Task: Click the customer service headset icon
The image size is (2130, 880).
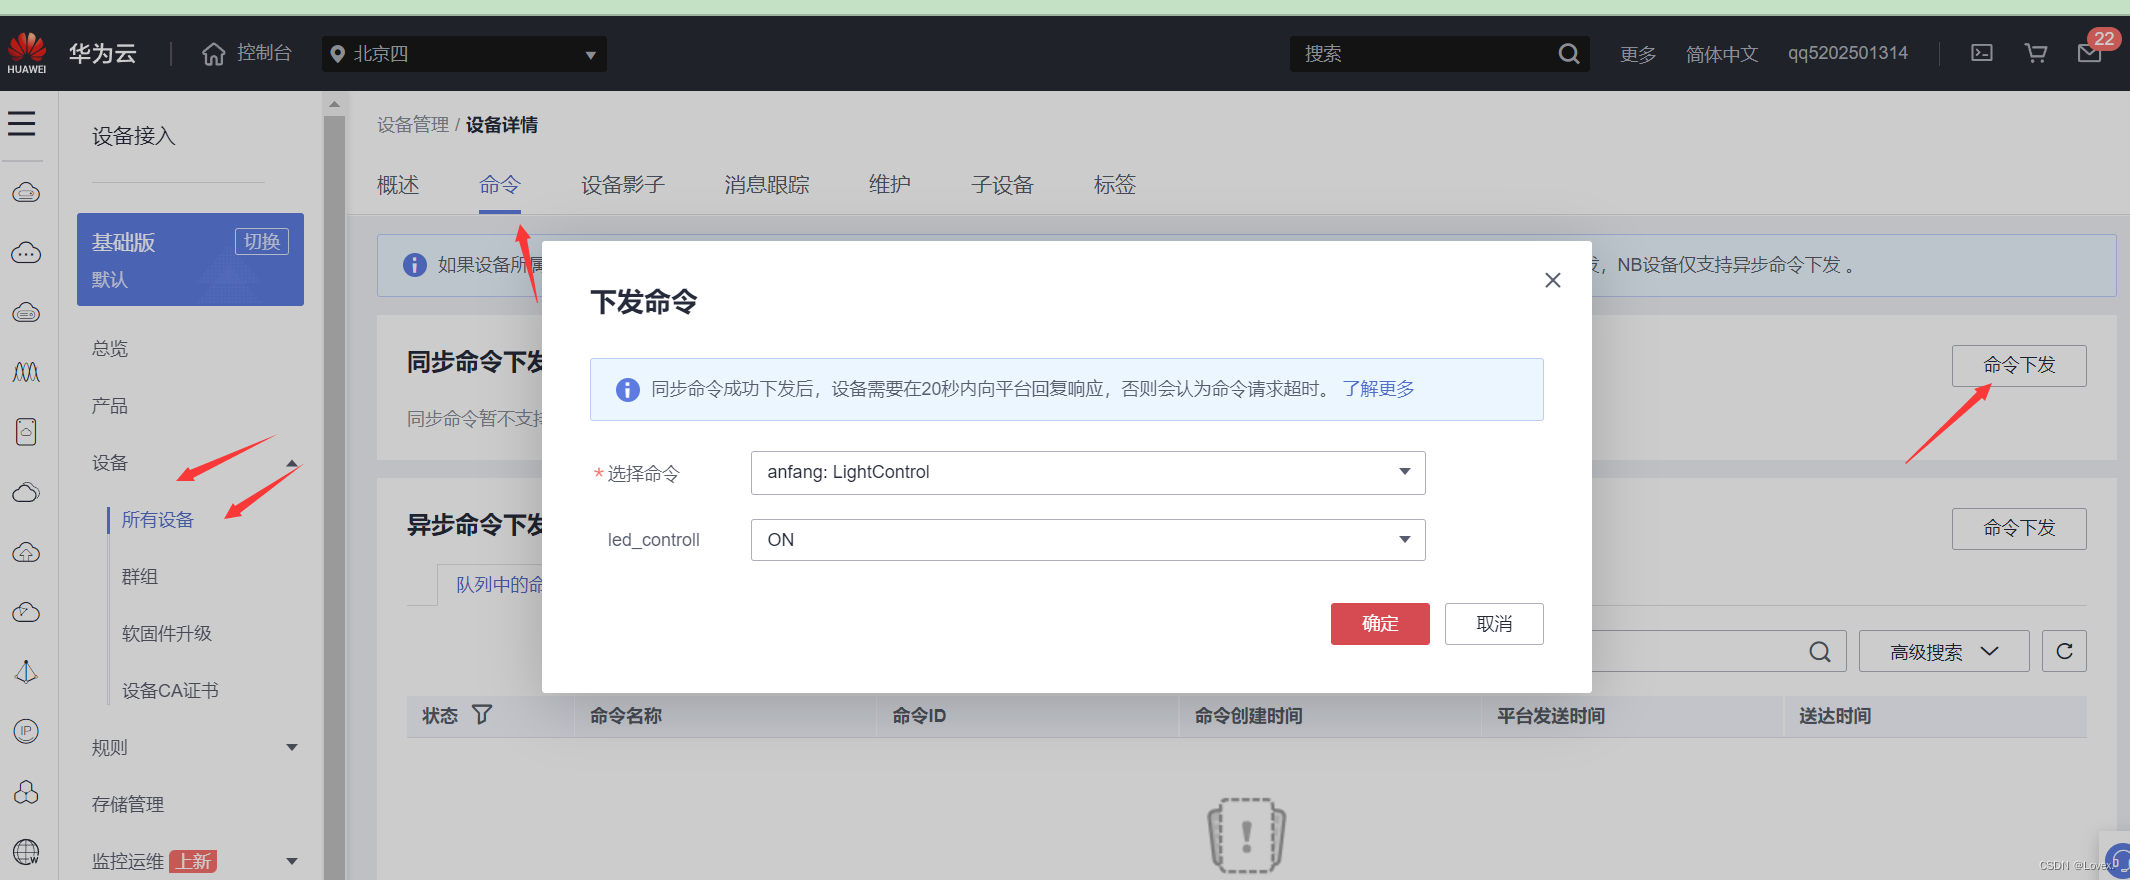Action: 2119,861
